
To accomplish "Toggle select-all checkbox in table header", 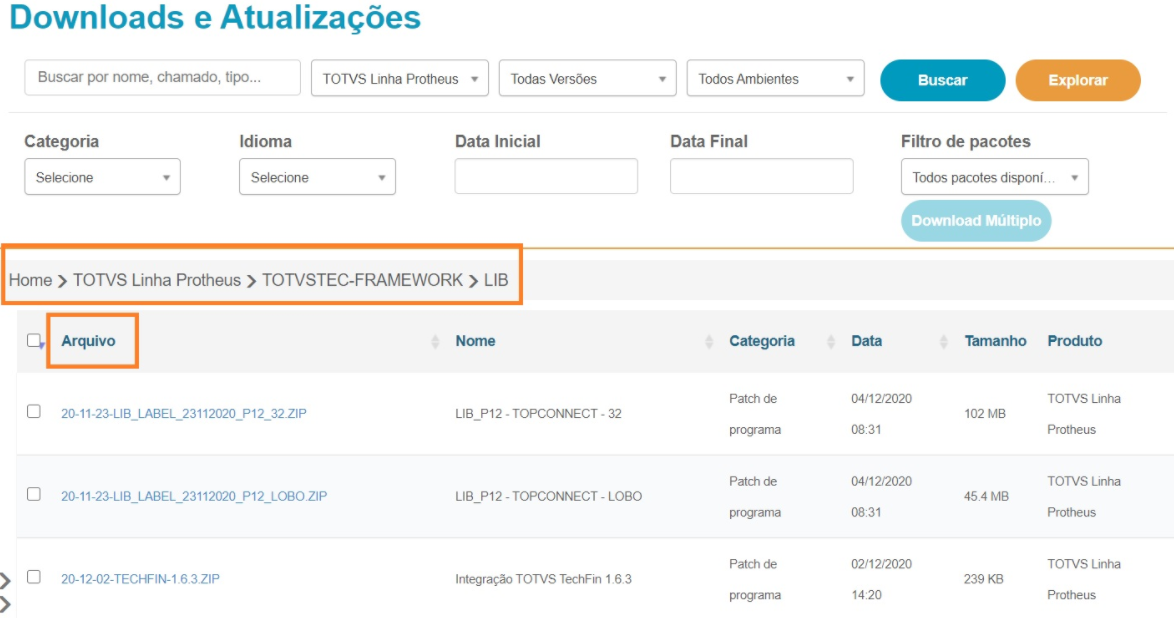I will [x=34, y=341].
